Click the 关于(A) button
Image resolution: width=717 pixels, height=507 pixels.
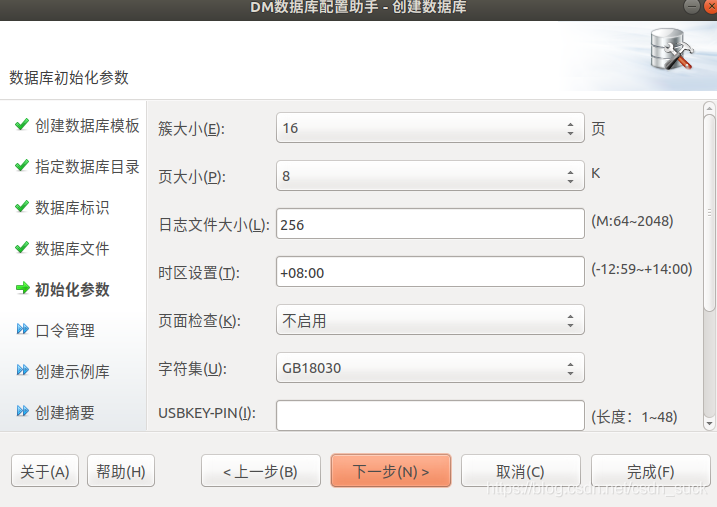[x=45, y=471]
